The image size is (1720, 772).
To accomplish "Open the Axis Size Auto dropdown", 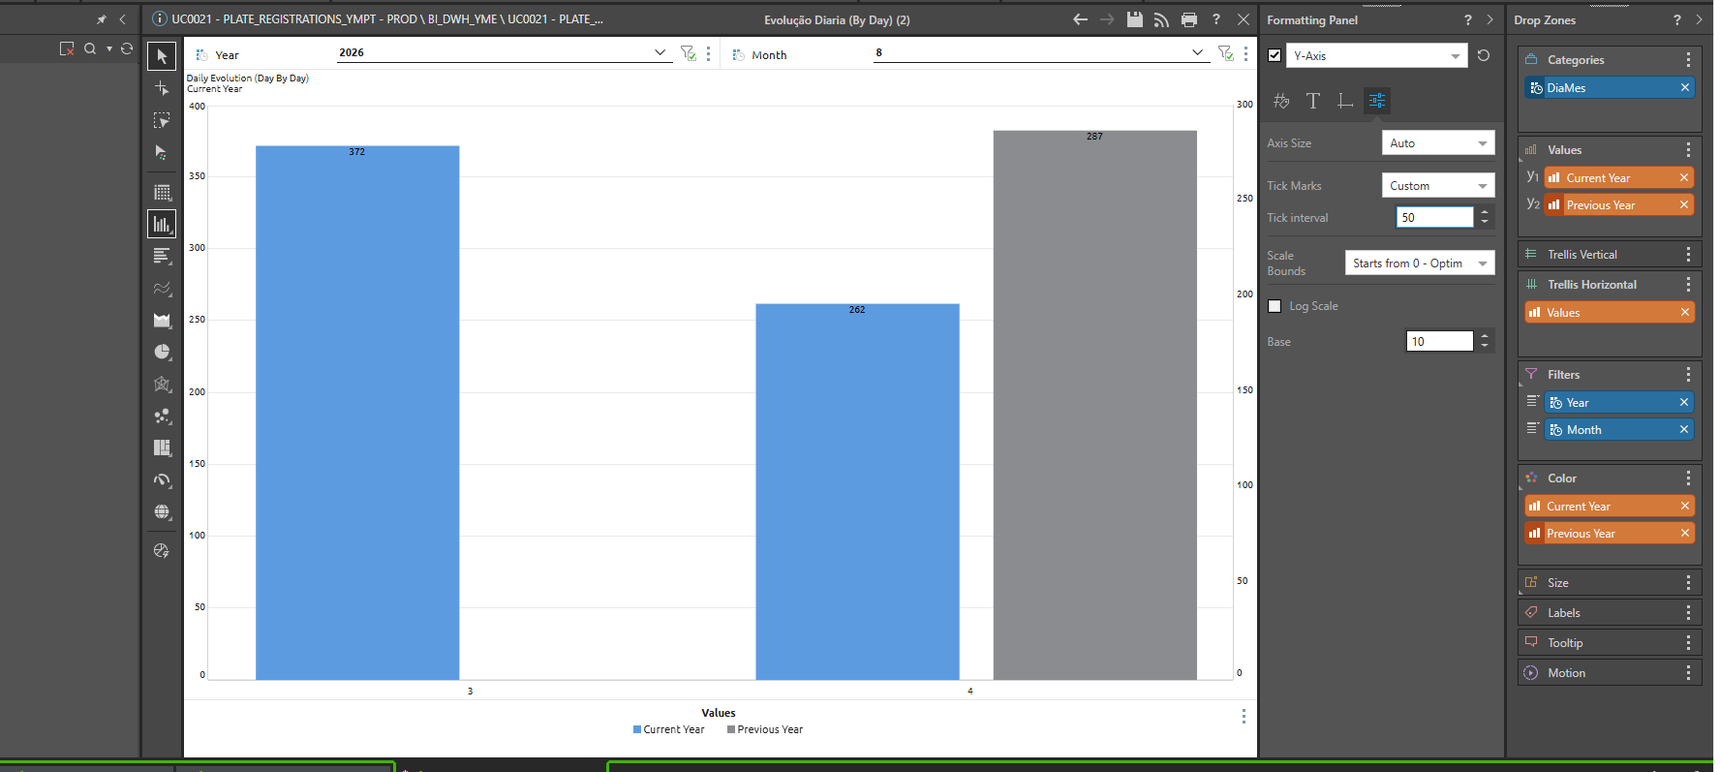I will 1438,143.
